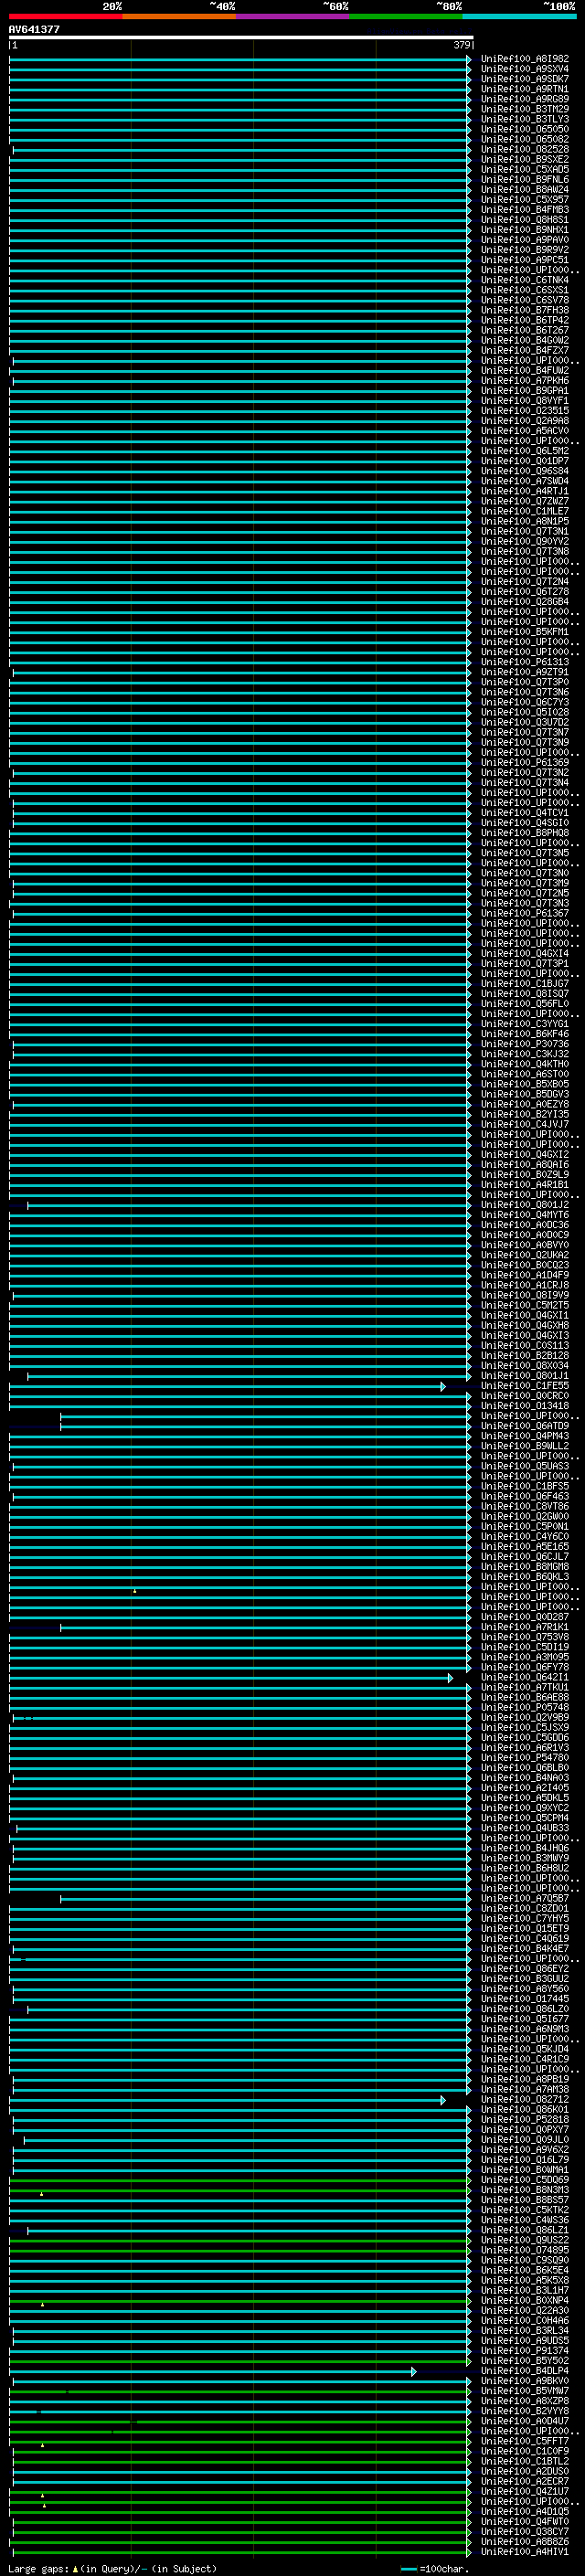Open hit UniRef100_C5XAD5
The image size is (585, 2576).
point(525,169)
